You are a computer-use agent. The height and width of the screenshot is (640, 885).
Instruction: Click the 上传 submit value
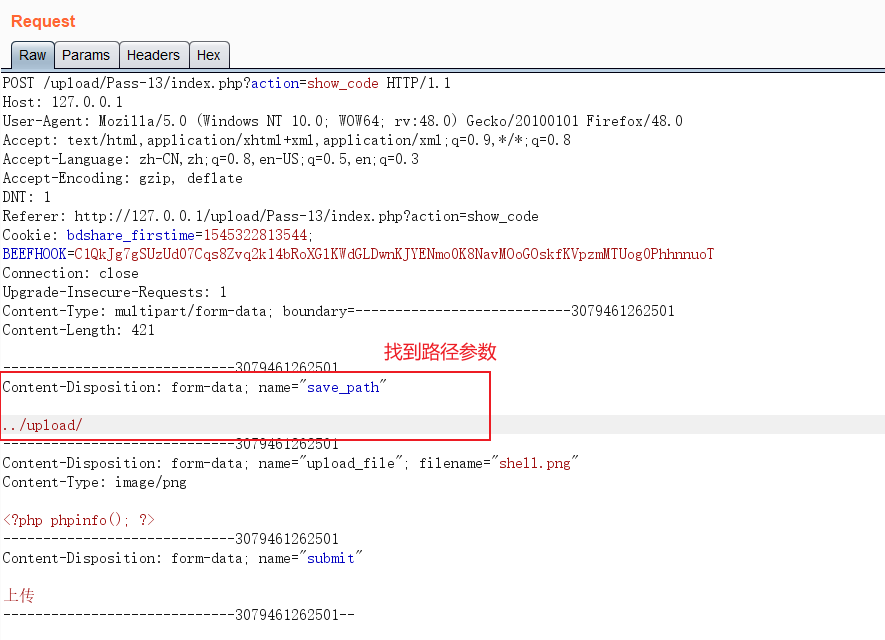[19, 595]
